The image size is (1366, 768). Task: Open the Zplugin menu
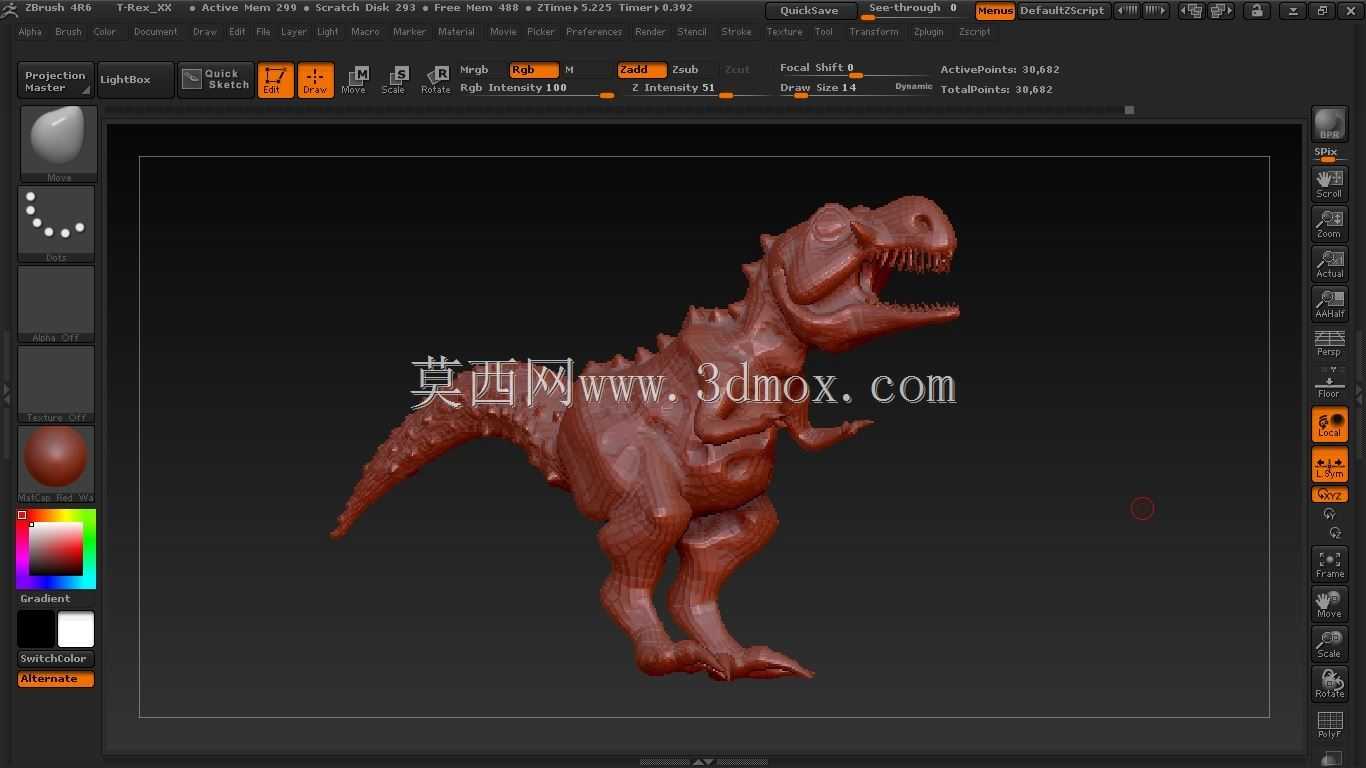pos(928,32)
